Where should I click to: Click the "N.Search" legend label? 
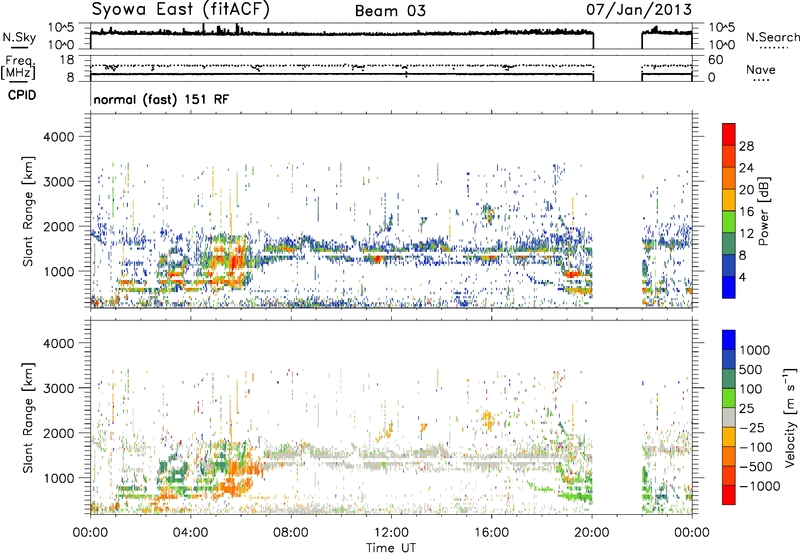coord(773,37)
